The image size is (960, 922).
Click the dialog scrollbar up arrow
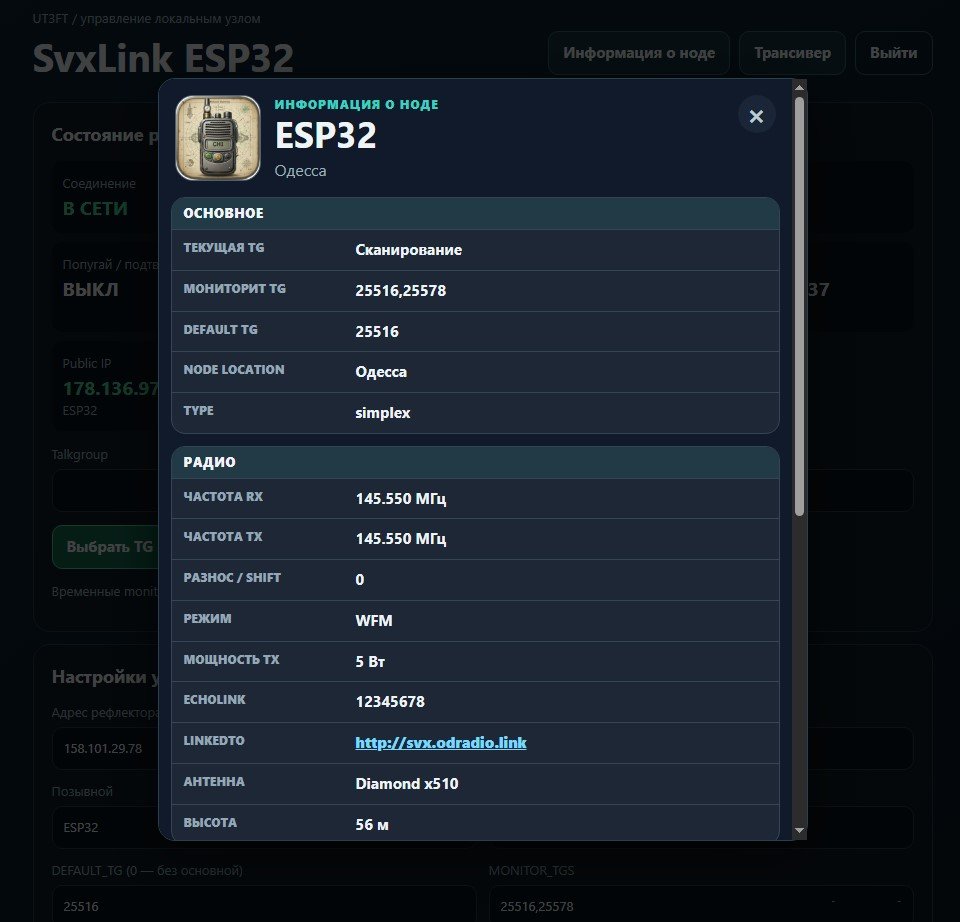[x=799, y=88]
